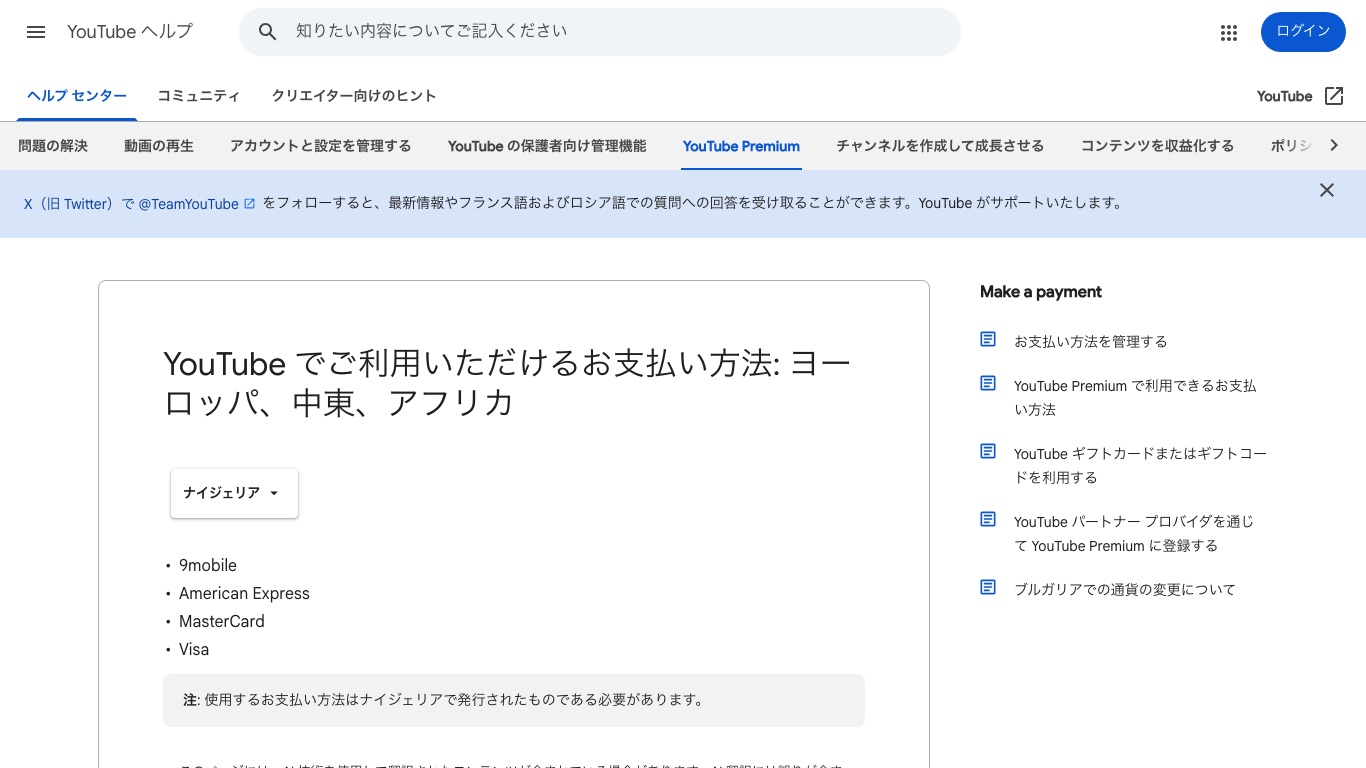Screen dimensions: 1366x768
Task: Open ブルガリアでの通貨の変更について article
Action: (1125, 589)
